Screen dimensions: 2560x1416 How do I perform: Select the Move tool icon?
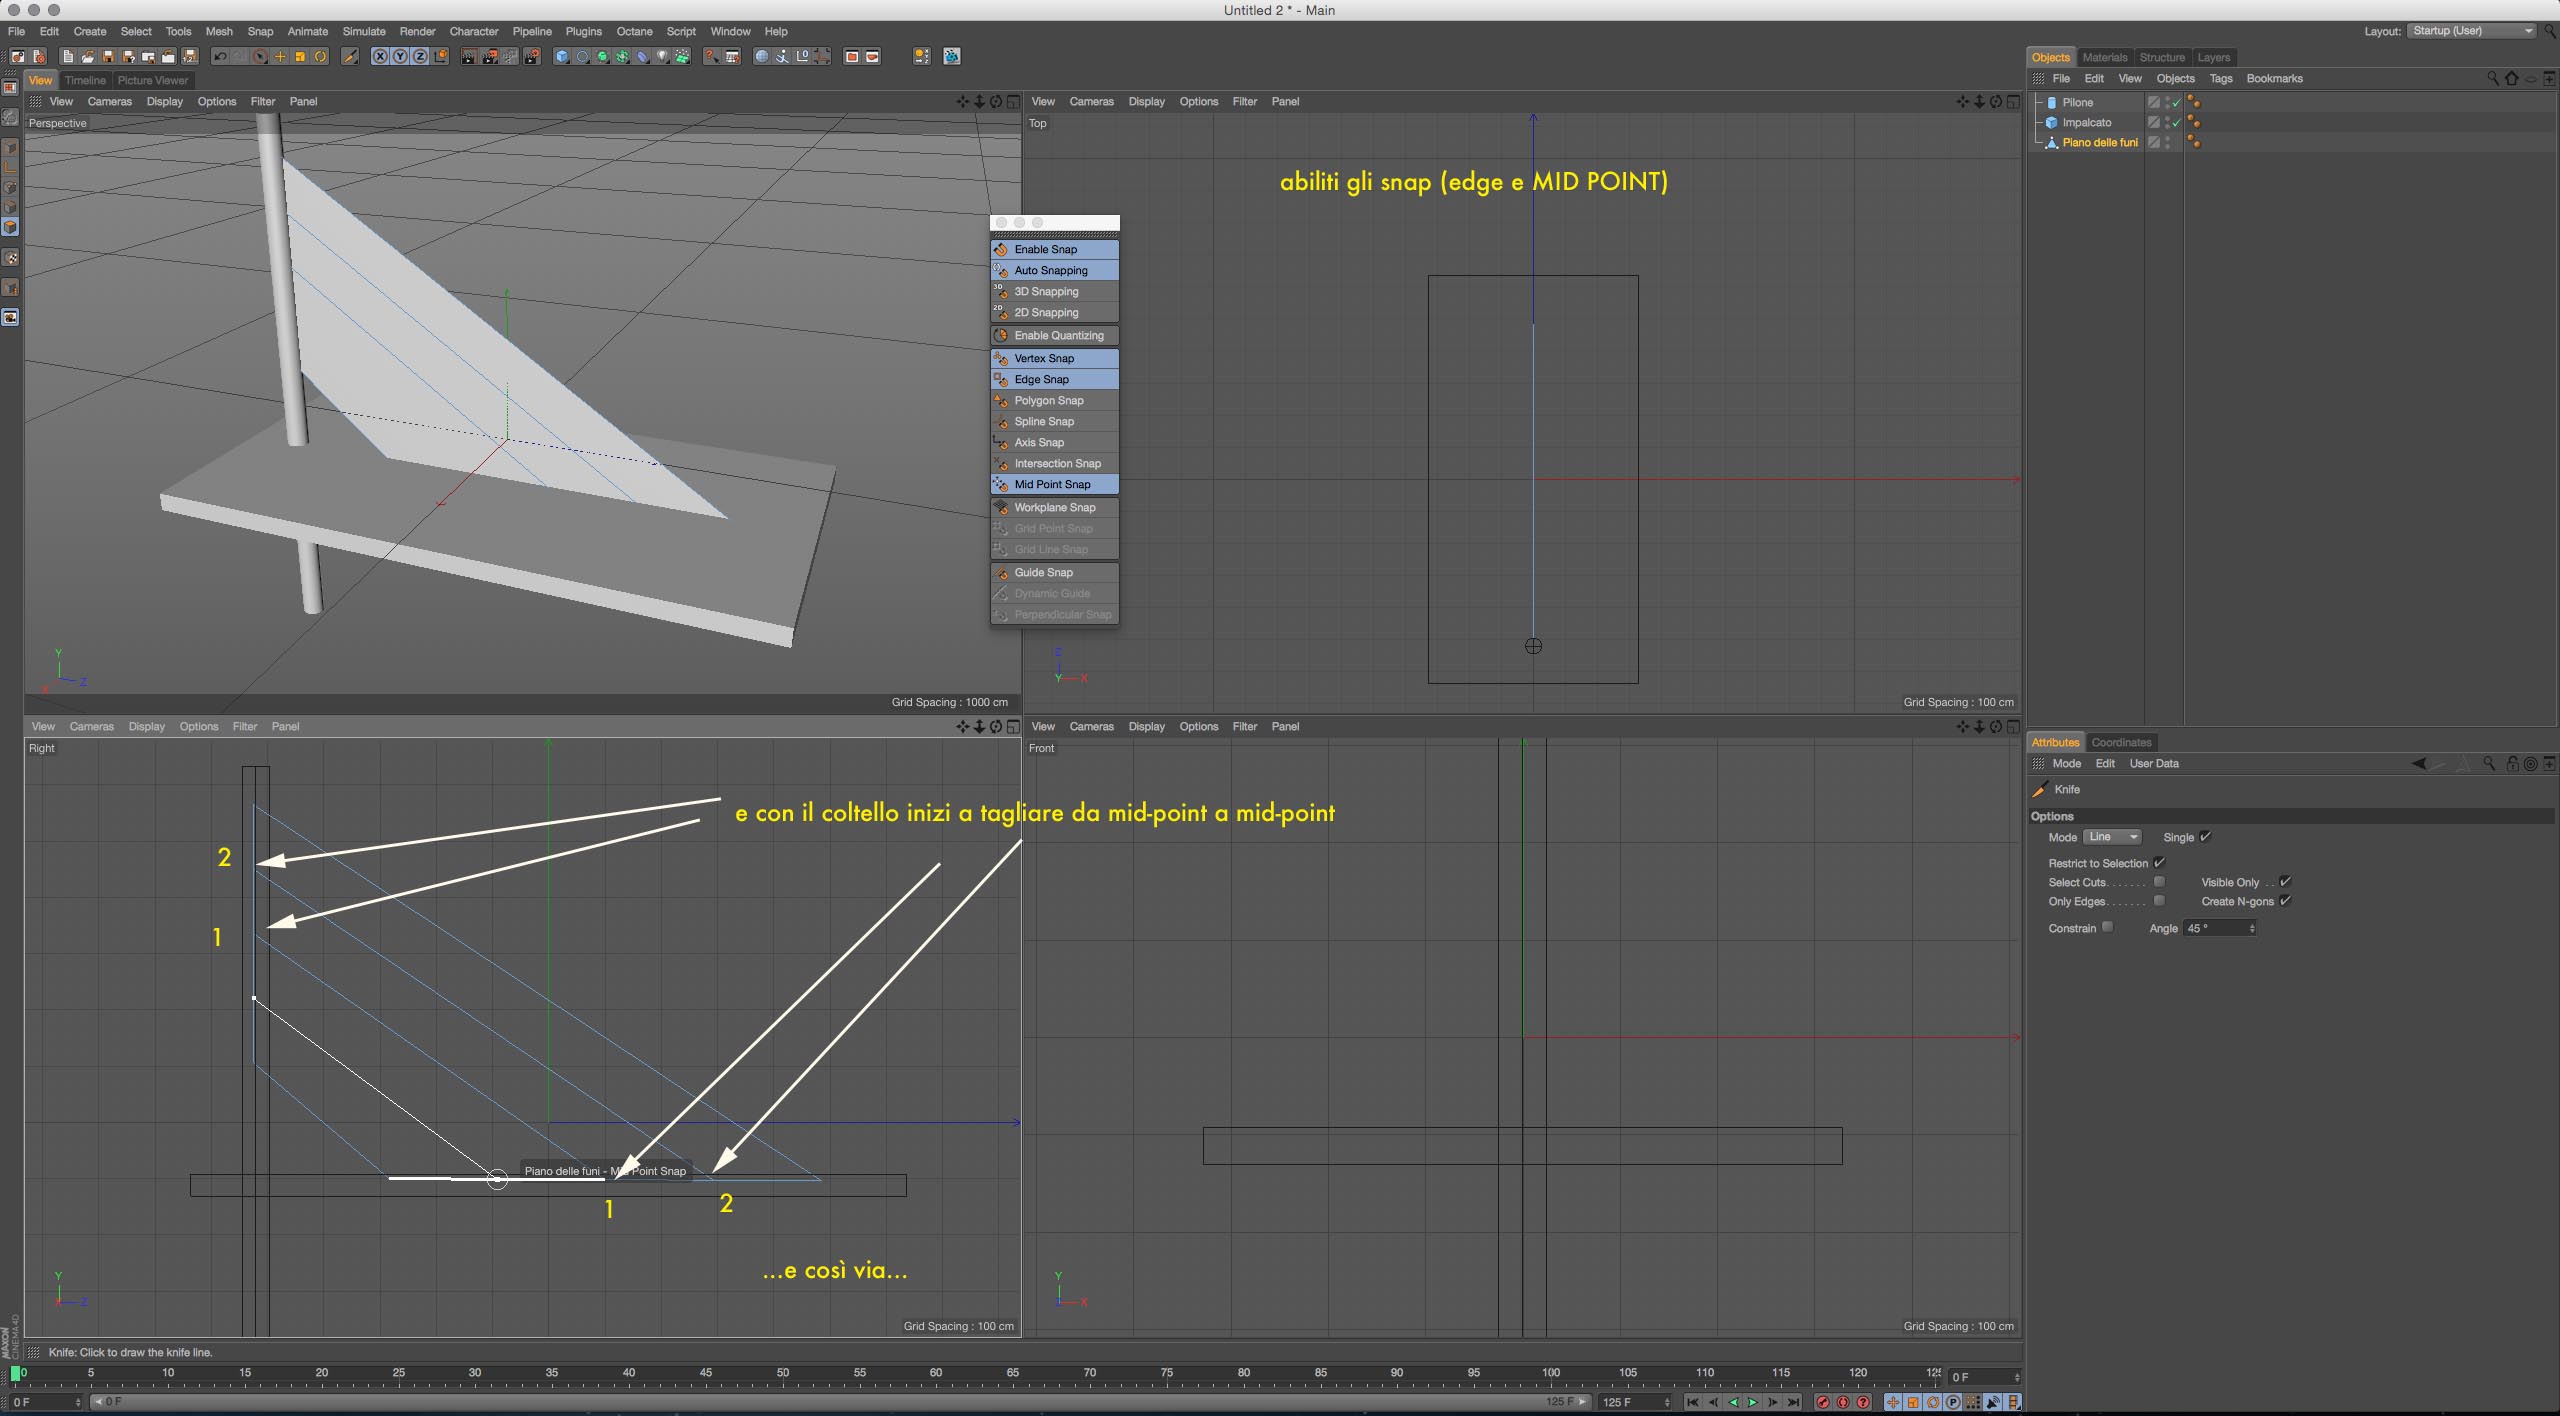(x=280, y=57)
